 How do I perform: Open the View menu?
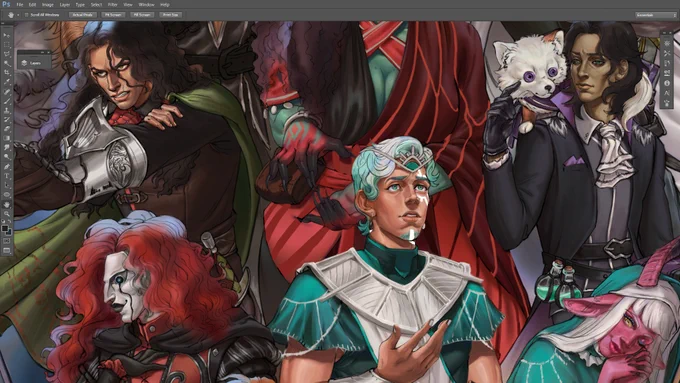coord(128,5)
